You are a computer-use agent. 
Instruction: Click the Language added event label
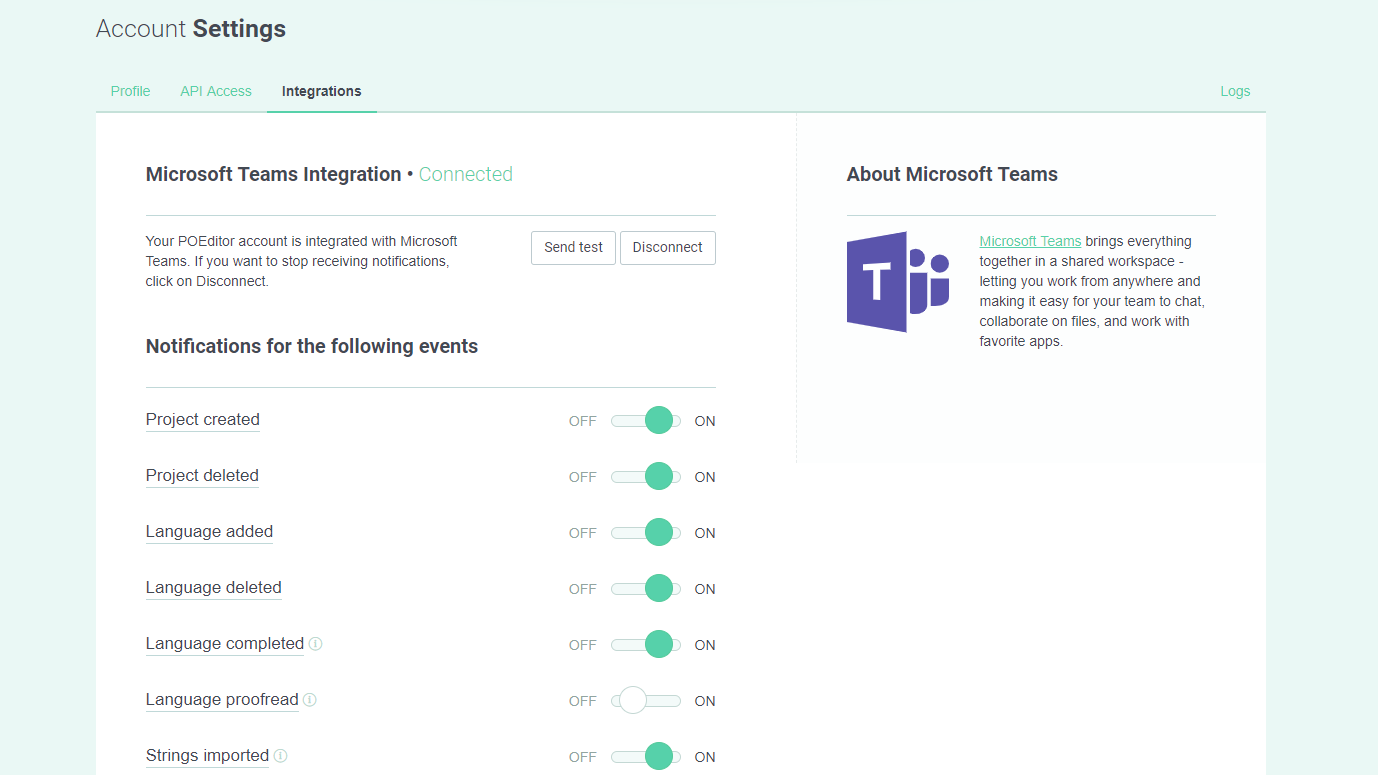click(209, 532)
